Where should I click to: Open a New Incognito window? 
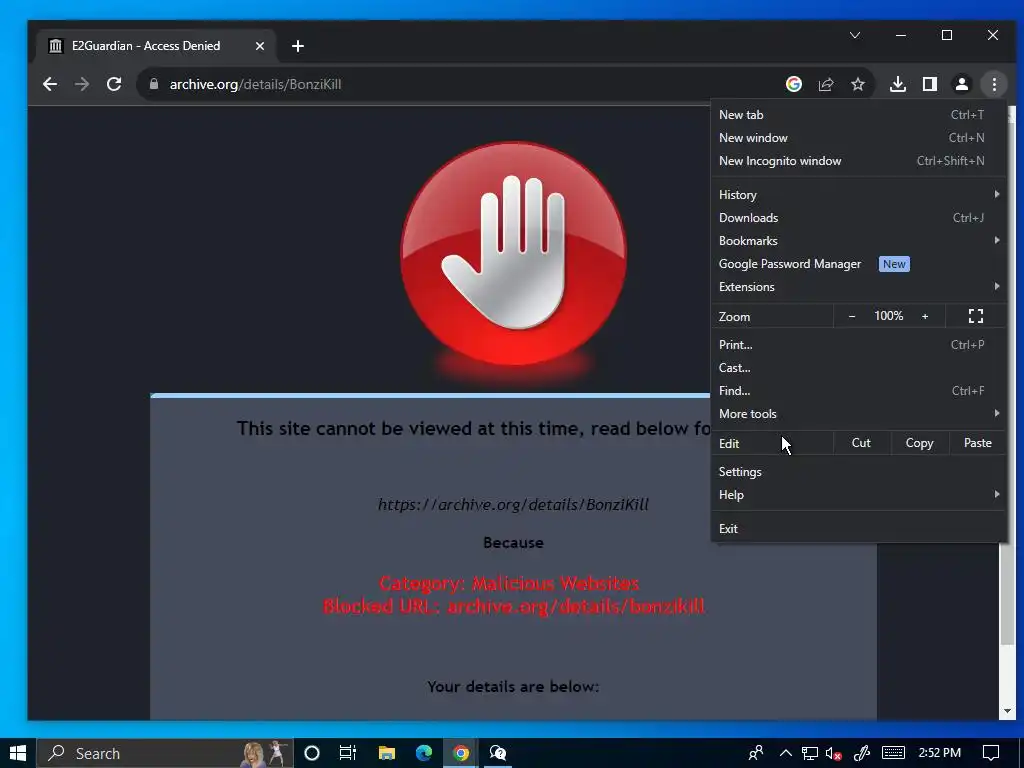(x=857, y=161)
